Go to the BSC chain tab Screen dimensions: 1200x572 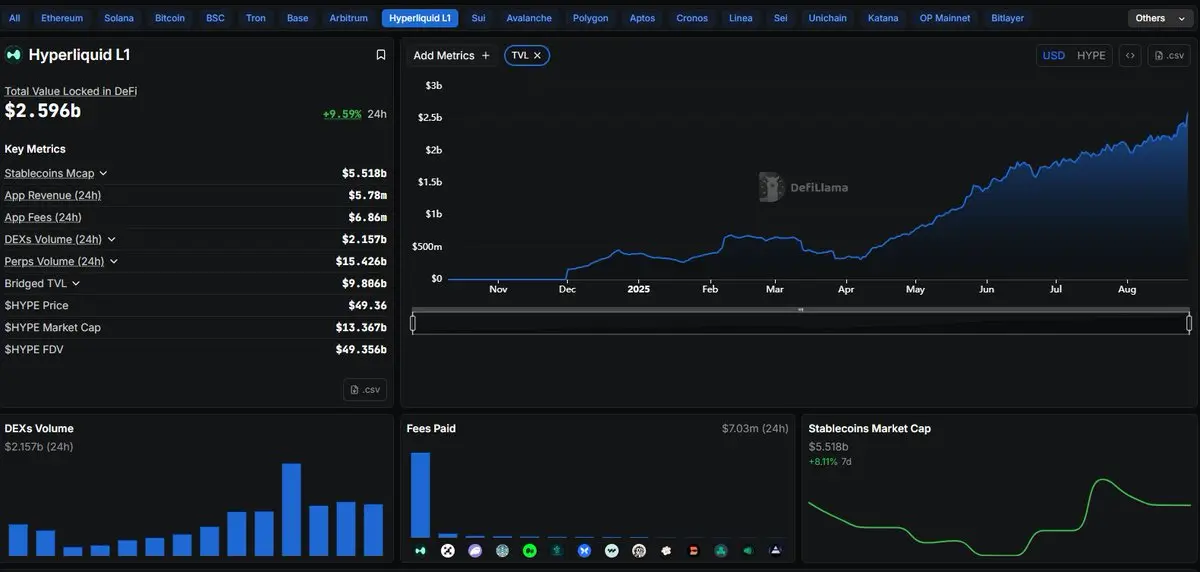215,18
